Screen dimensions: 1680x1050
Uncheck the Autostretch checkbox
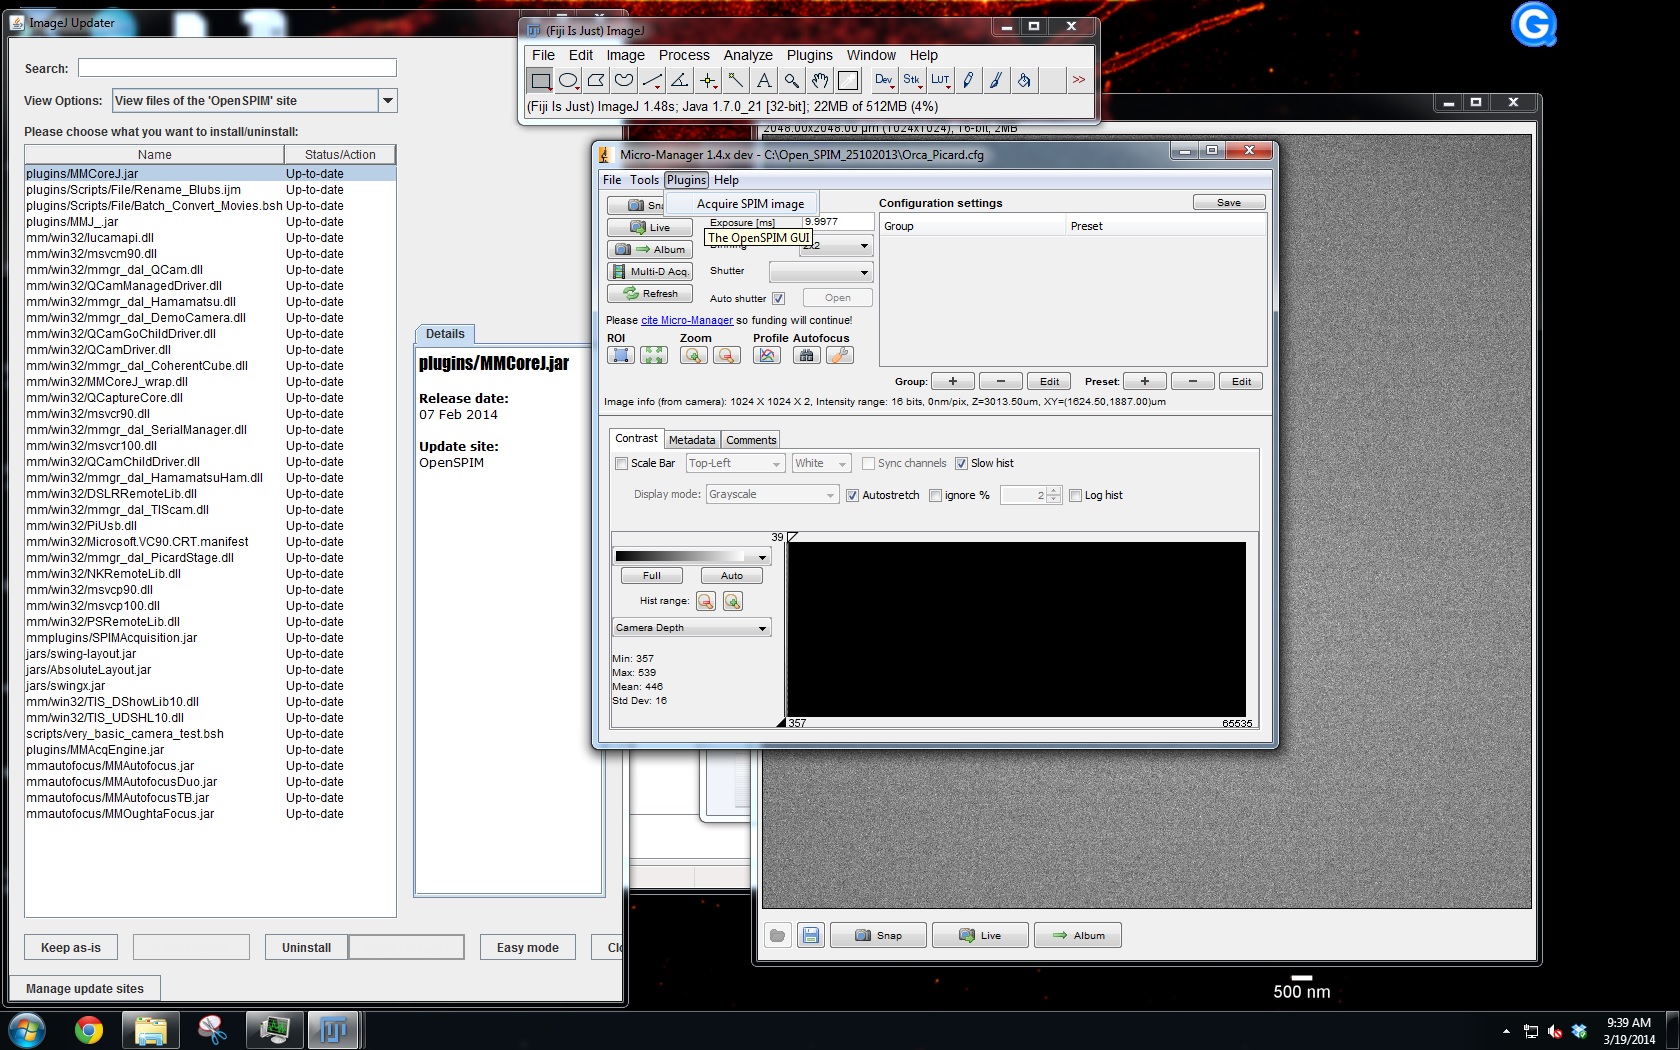pyautogui.click(x=852, y=496)
